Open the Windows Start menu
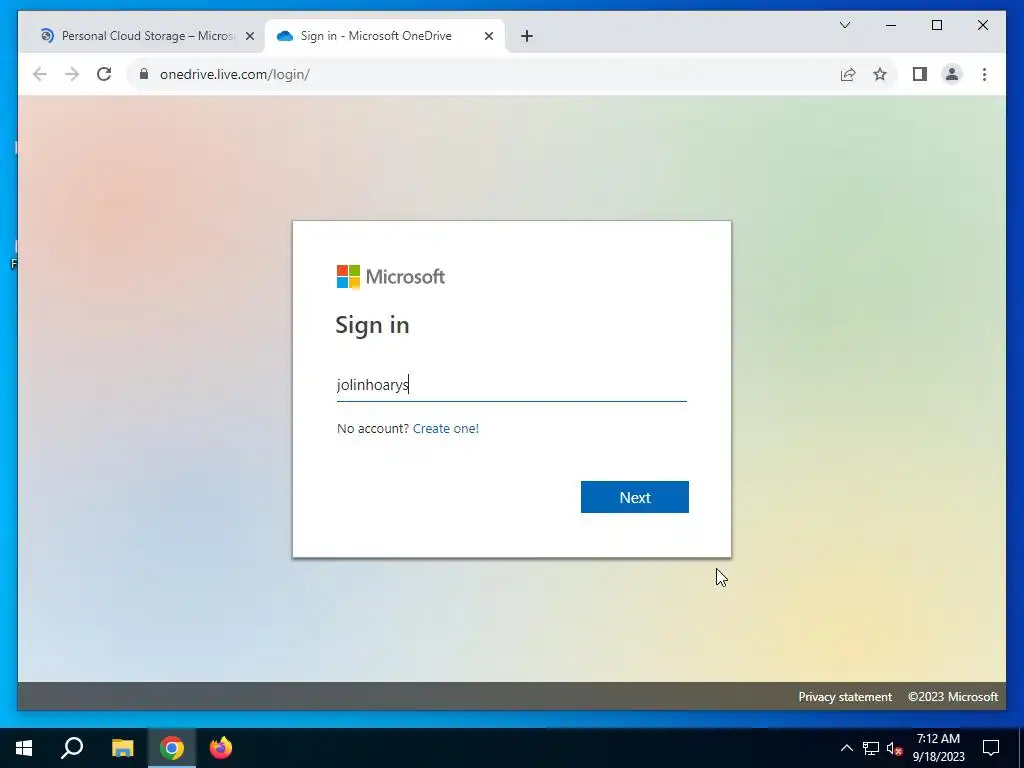Image resolution: width=1024 pixels, height=768 pixels. [24, 748]
